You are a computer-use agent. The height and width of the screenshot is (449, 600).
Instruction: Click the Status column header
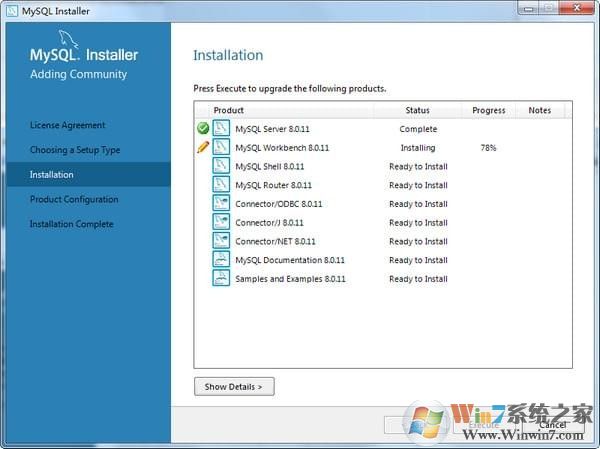click(x=417, y=110)
